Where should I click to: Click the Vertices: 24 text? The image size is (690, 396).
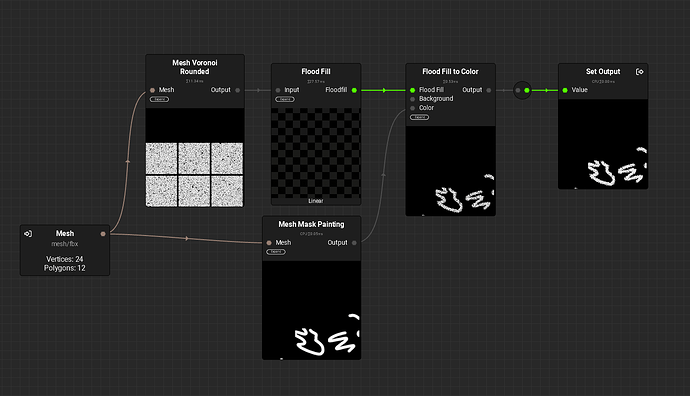click(65, 259)
